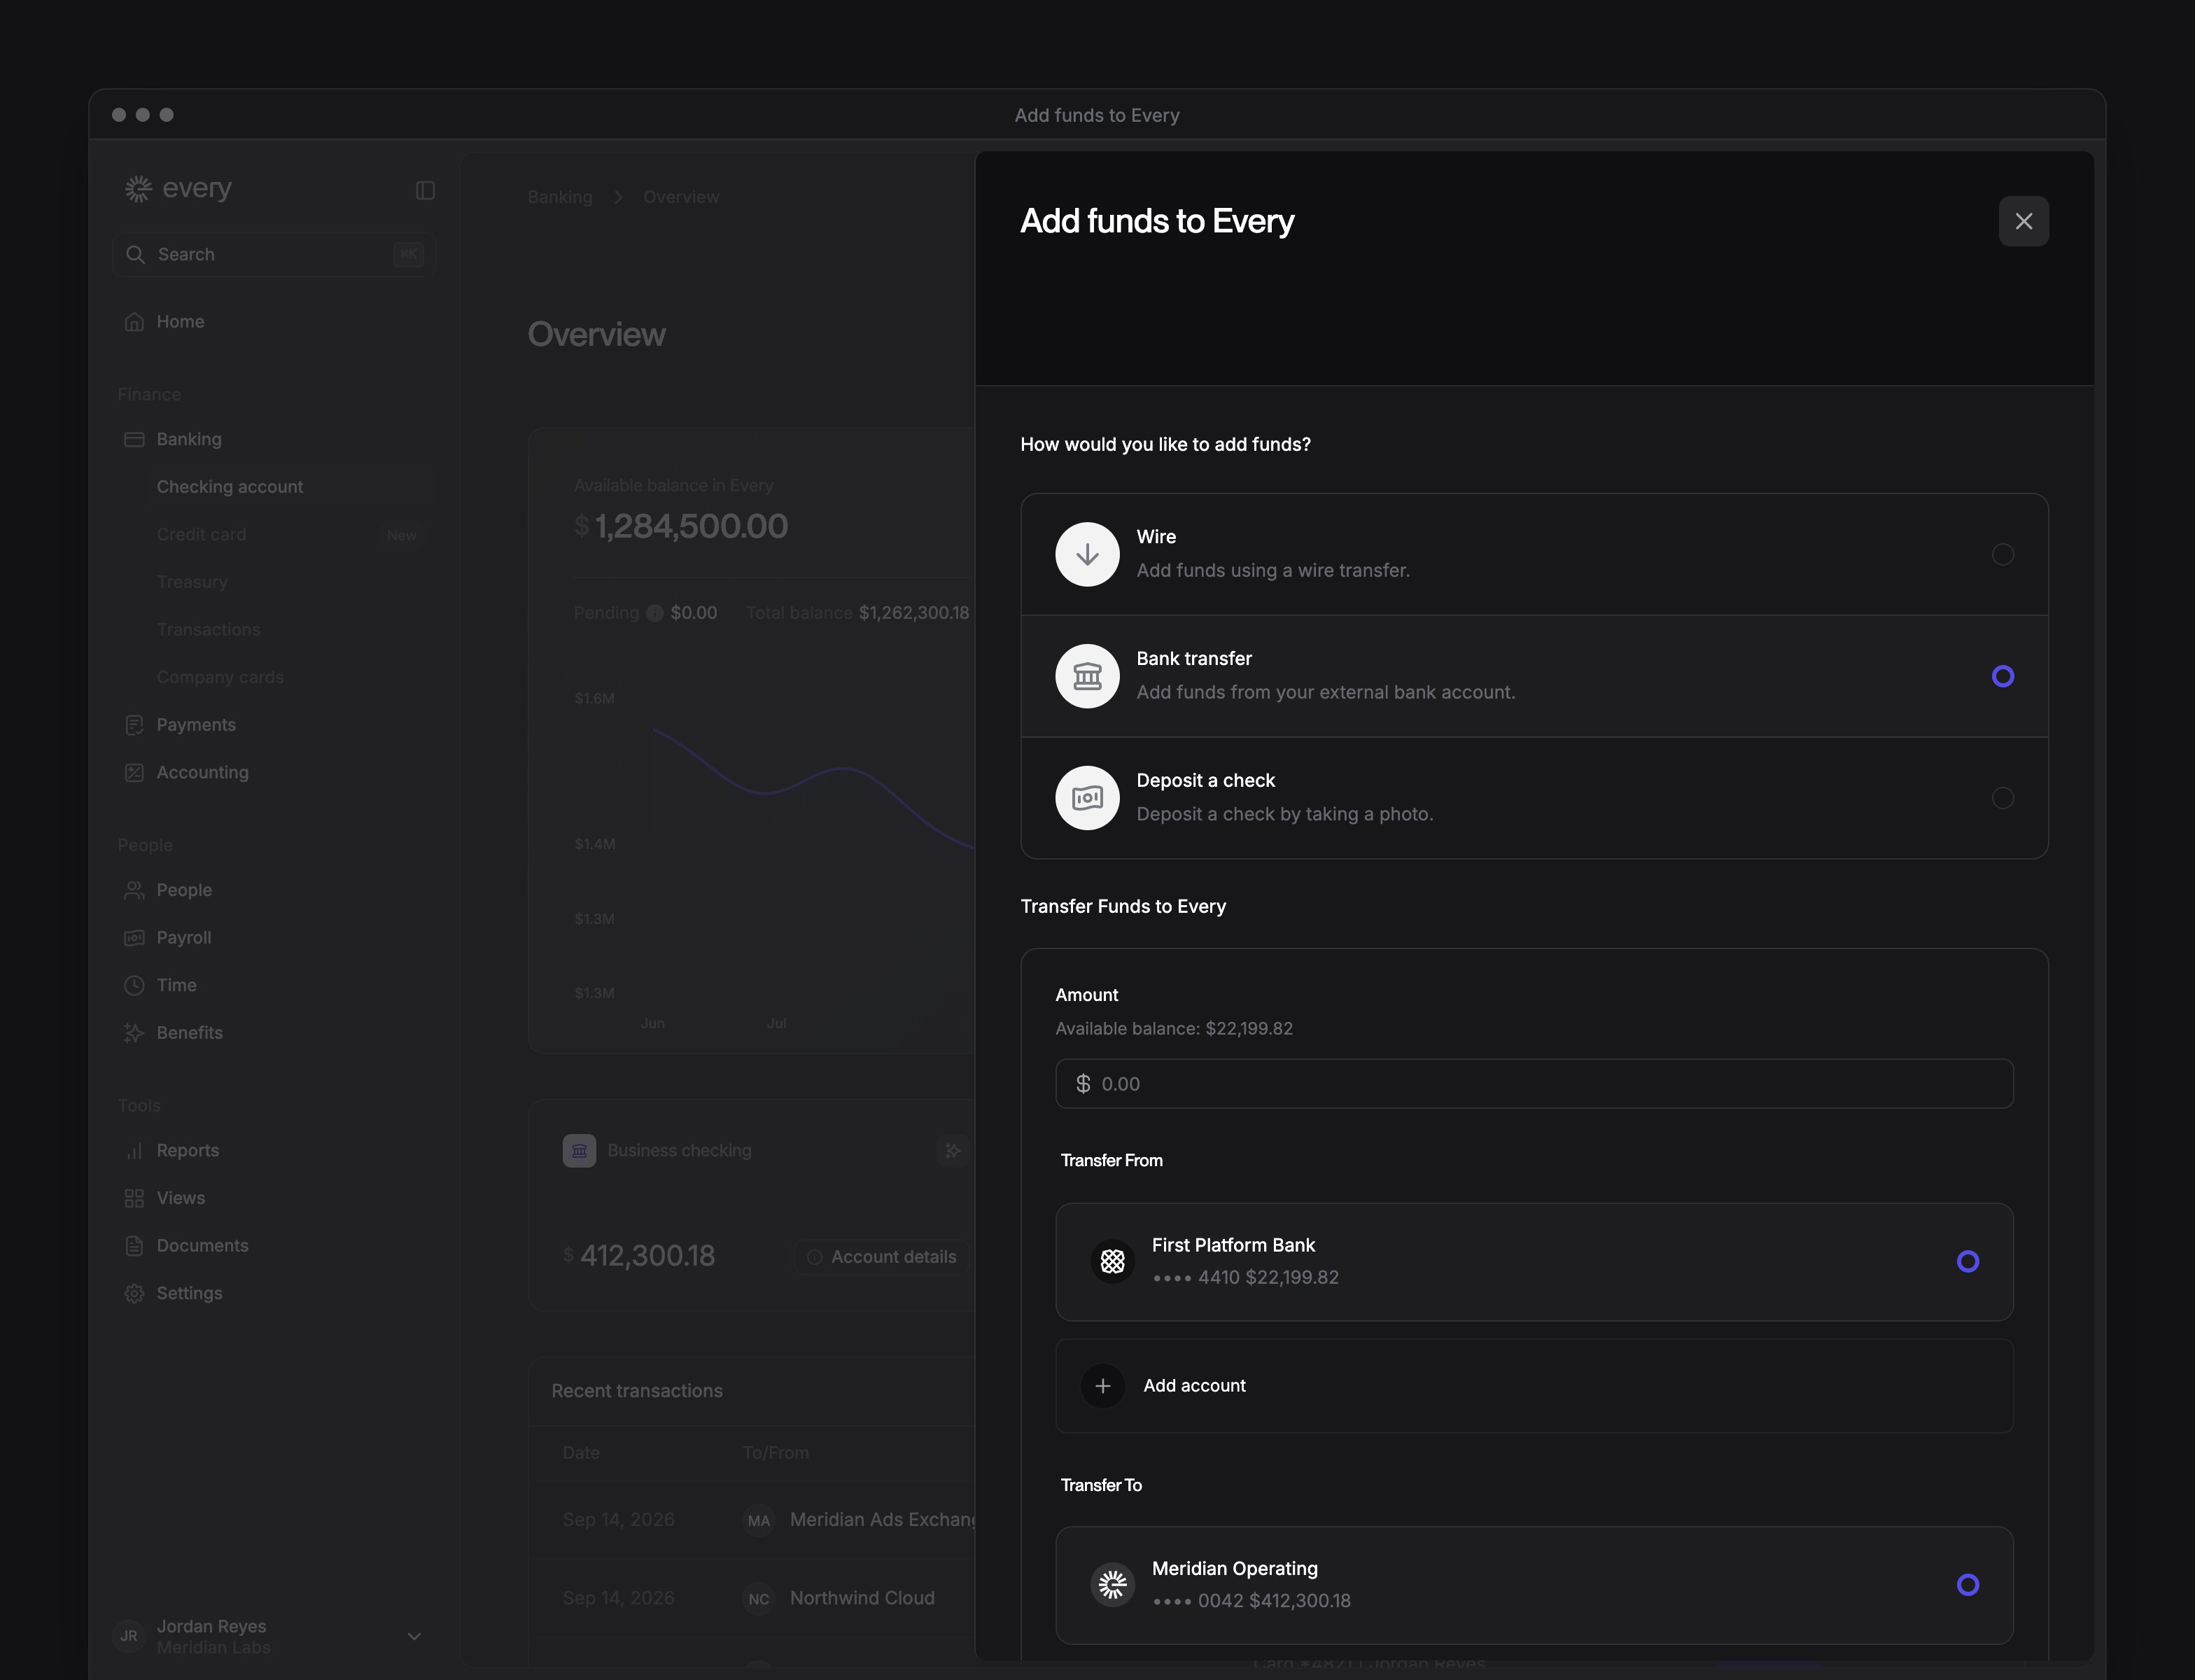
Task: Click the Payroll icon in sidebar
Action: (x=134, y=937)
